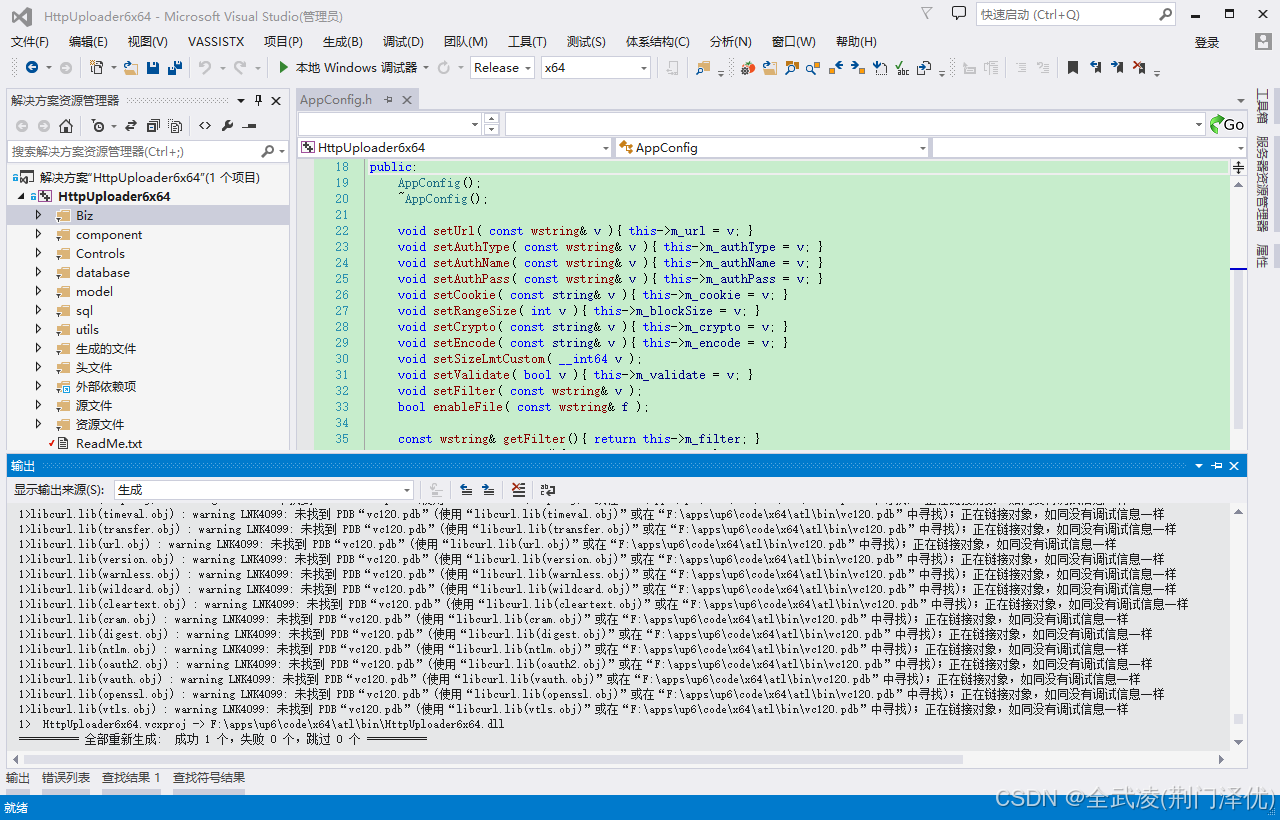Open Properties wrench icon in Solution Explorer
The height and width of the screenshot is (820, 1280).
pos(227,126)
